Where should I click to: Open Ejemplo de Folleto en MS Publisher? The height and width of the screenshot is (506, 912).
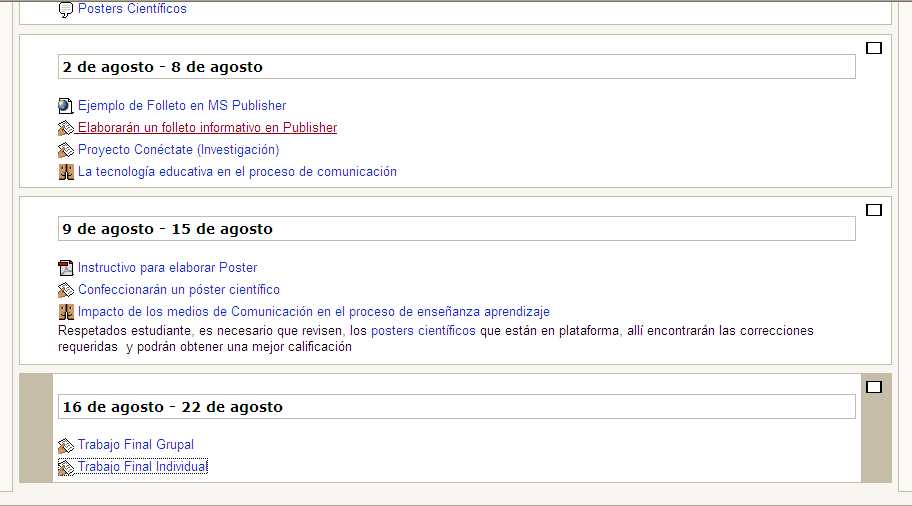(x=182, y=106)
